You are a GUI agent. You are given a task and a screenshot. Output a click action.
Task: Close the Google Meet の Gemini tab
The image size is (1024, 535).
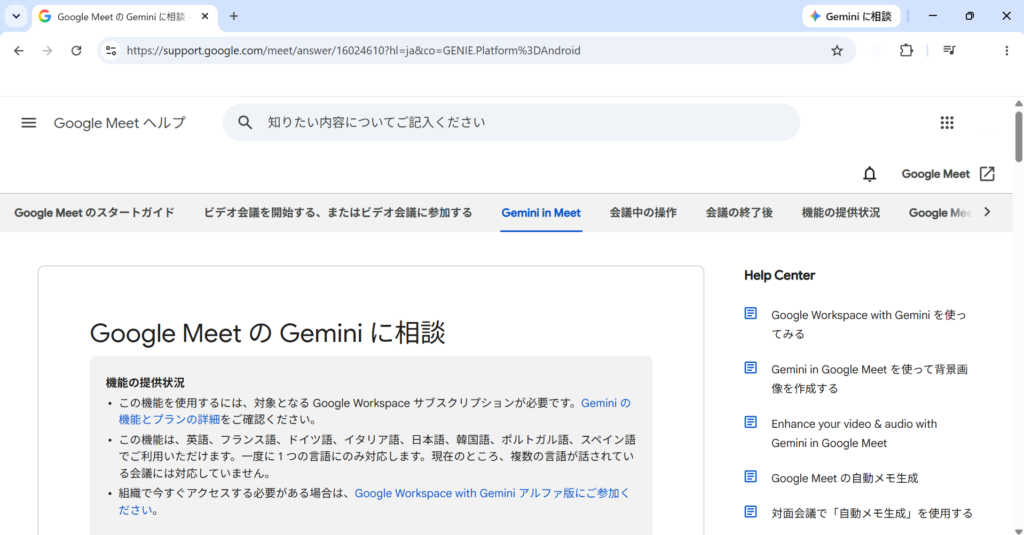205,16
